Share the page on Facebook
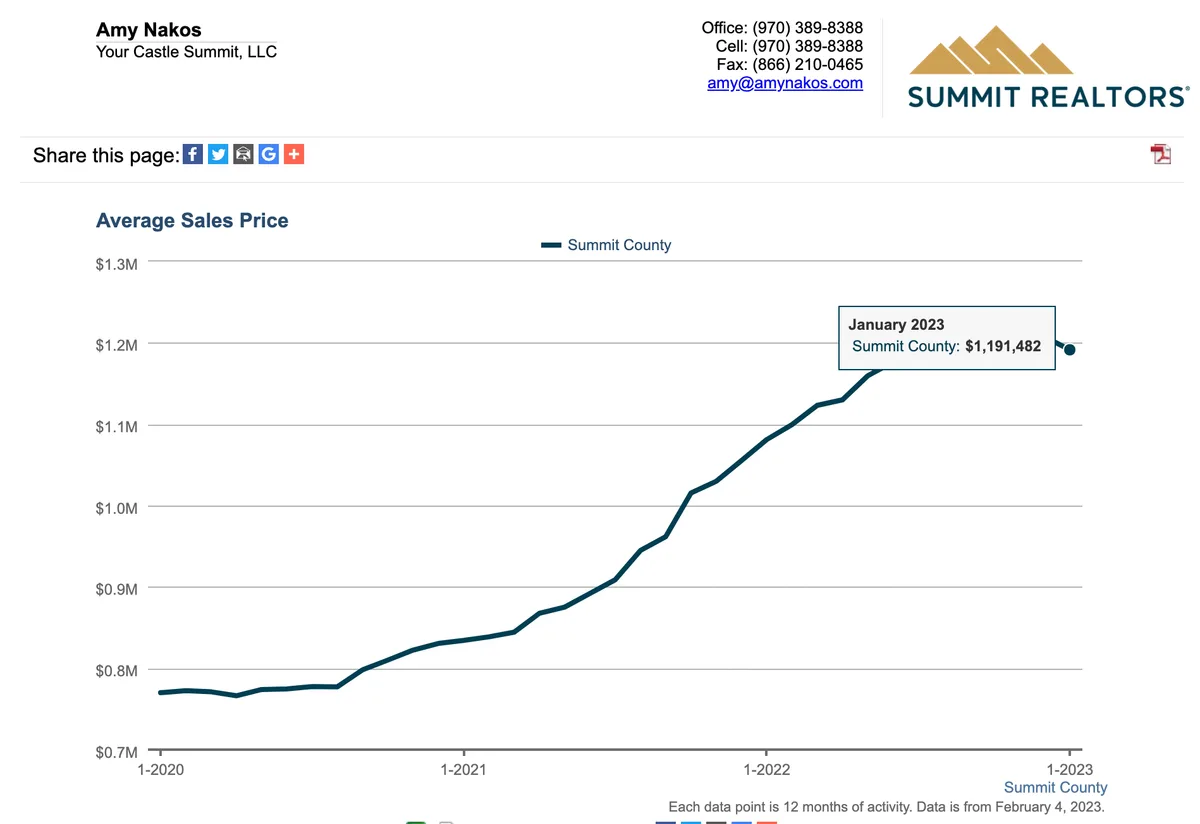The width and height of the screenshot is (1200, 824). (193, 154)
